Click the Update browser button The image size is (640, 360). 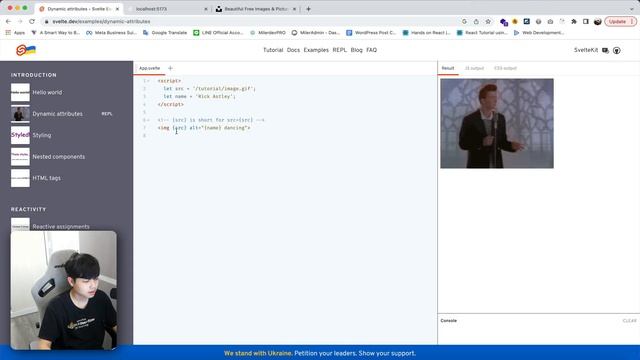click(620, 21)
